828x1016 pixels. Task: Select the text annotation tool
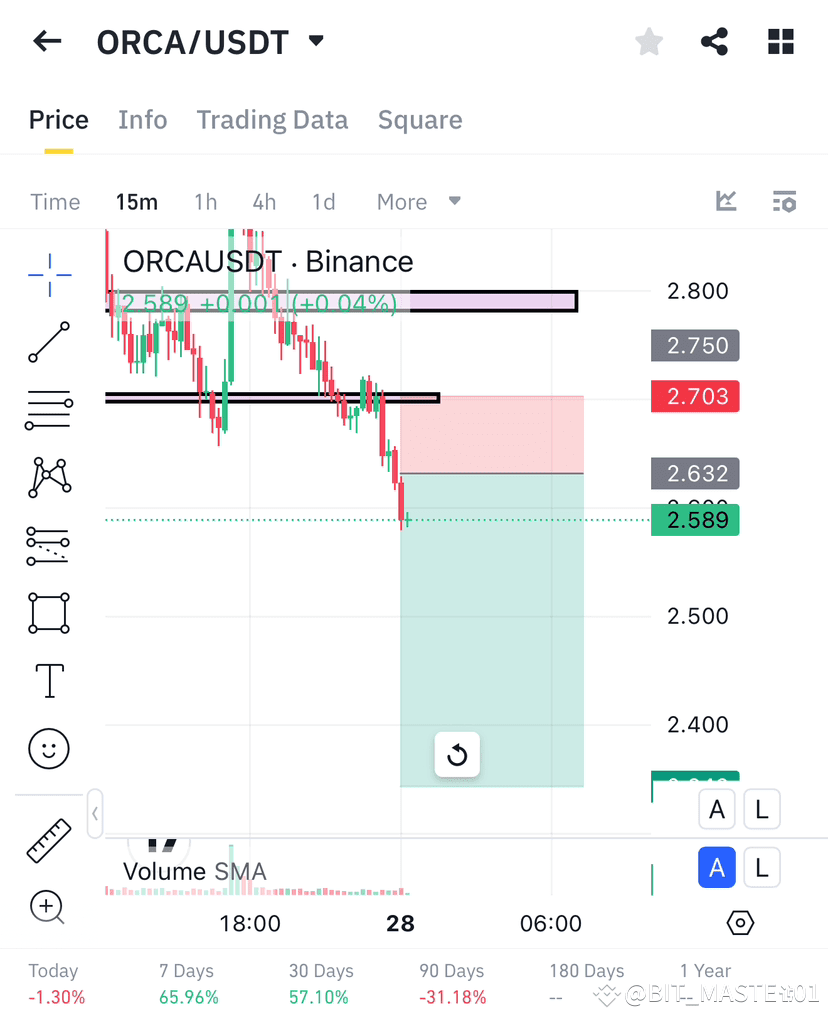tap(47, 680)
